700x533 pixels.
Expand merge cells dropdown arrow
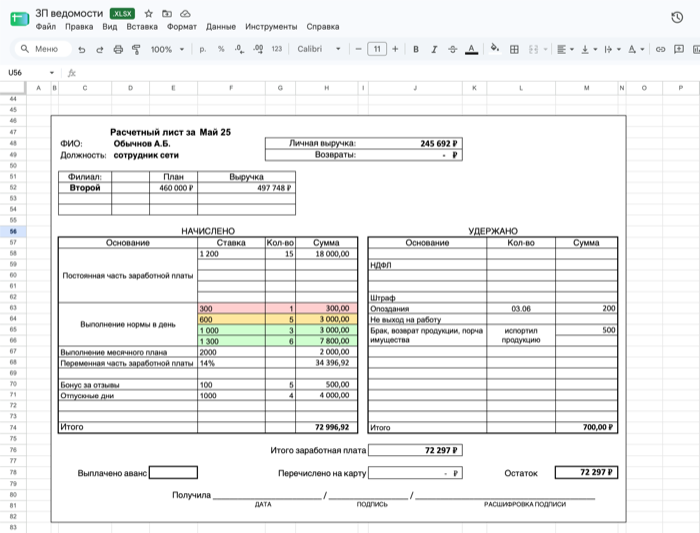[546, 50]
